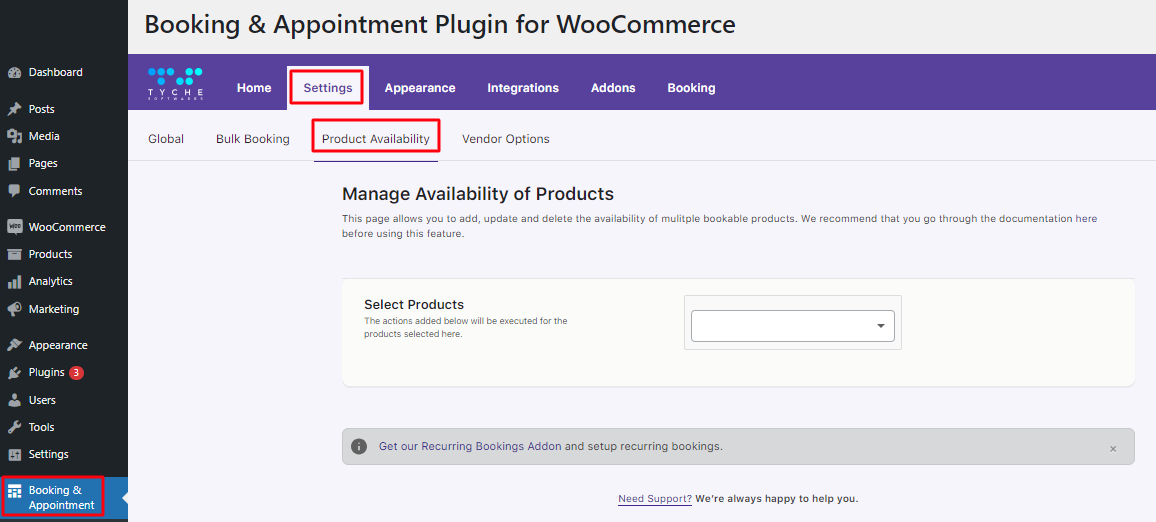Switch to the Appearance plugin tab
This screenshot has height=522, width=1156.
click(420, 88)
